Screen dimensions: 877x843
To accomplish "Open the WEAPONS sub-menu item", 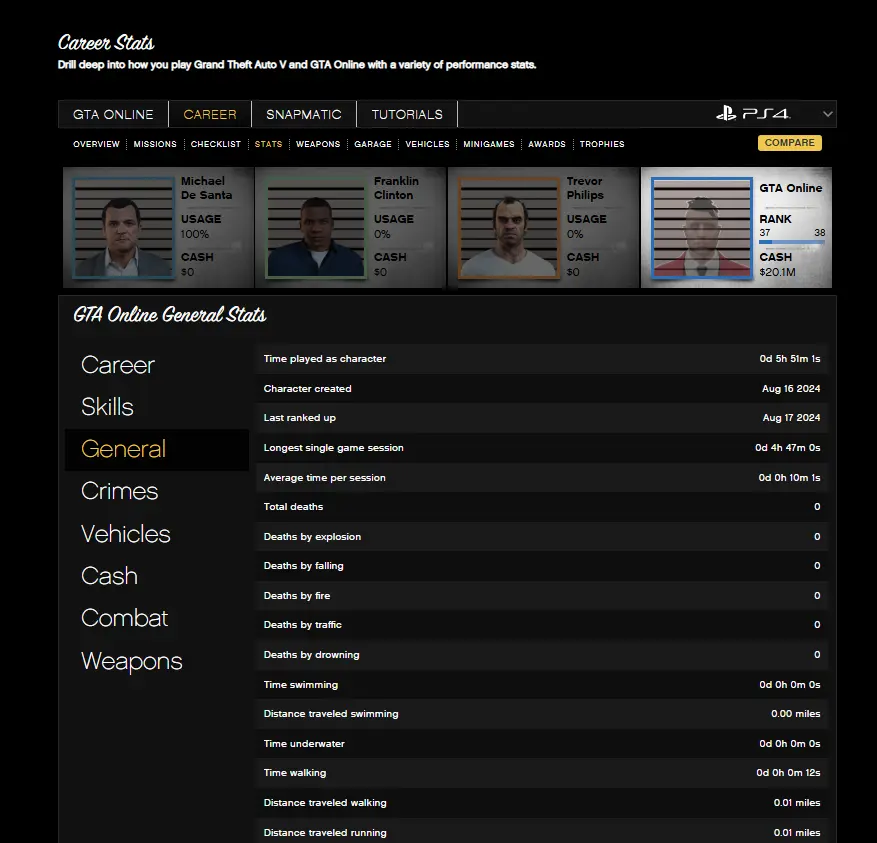I will point(318,144).
